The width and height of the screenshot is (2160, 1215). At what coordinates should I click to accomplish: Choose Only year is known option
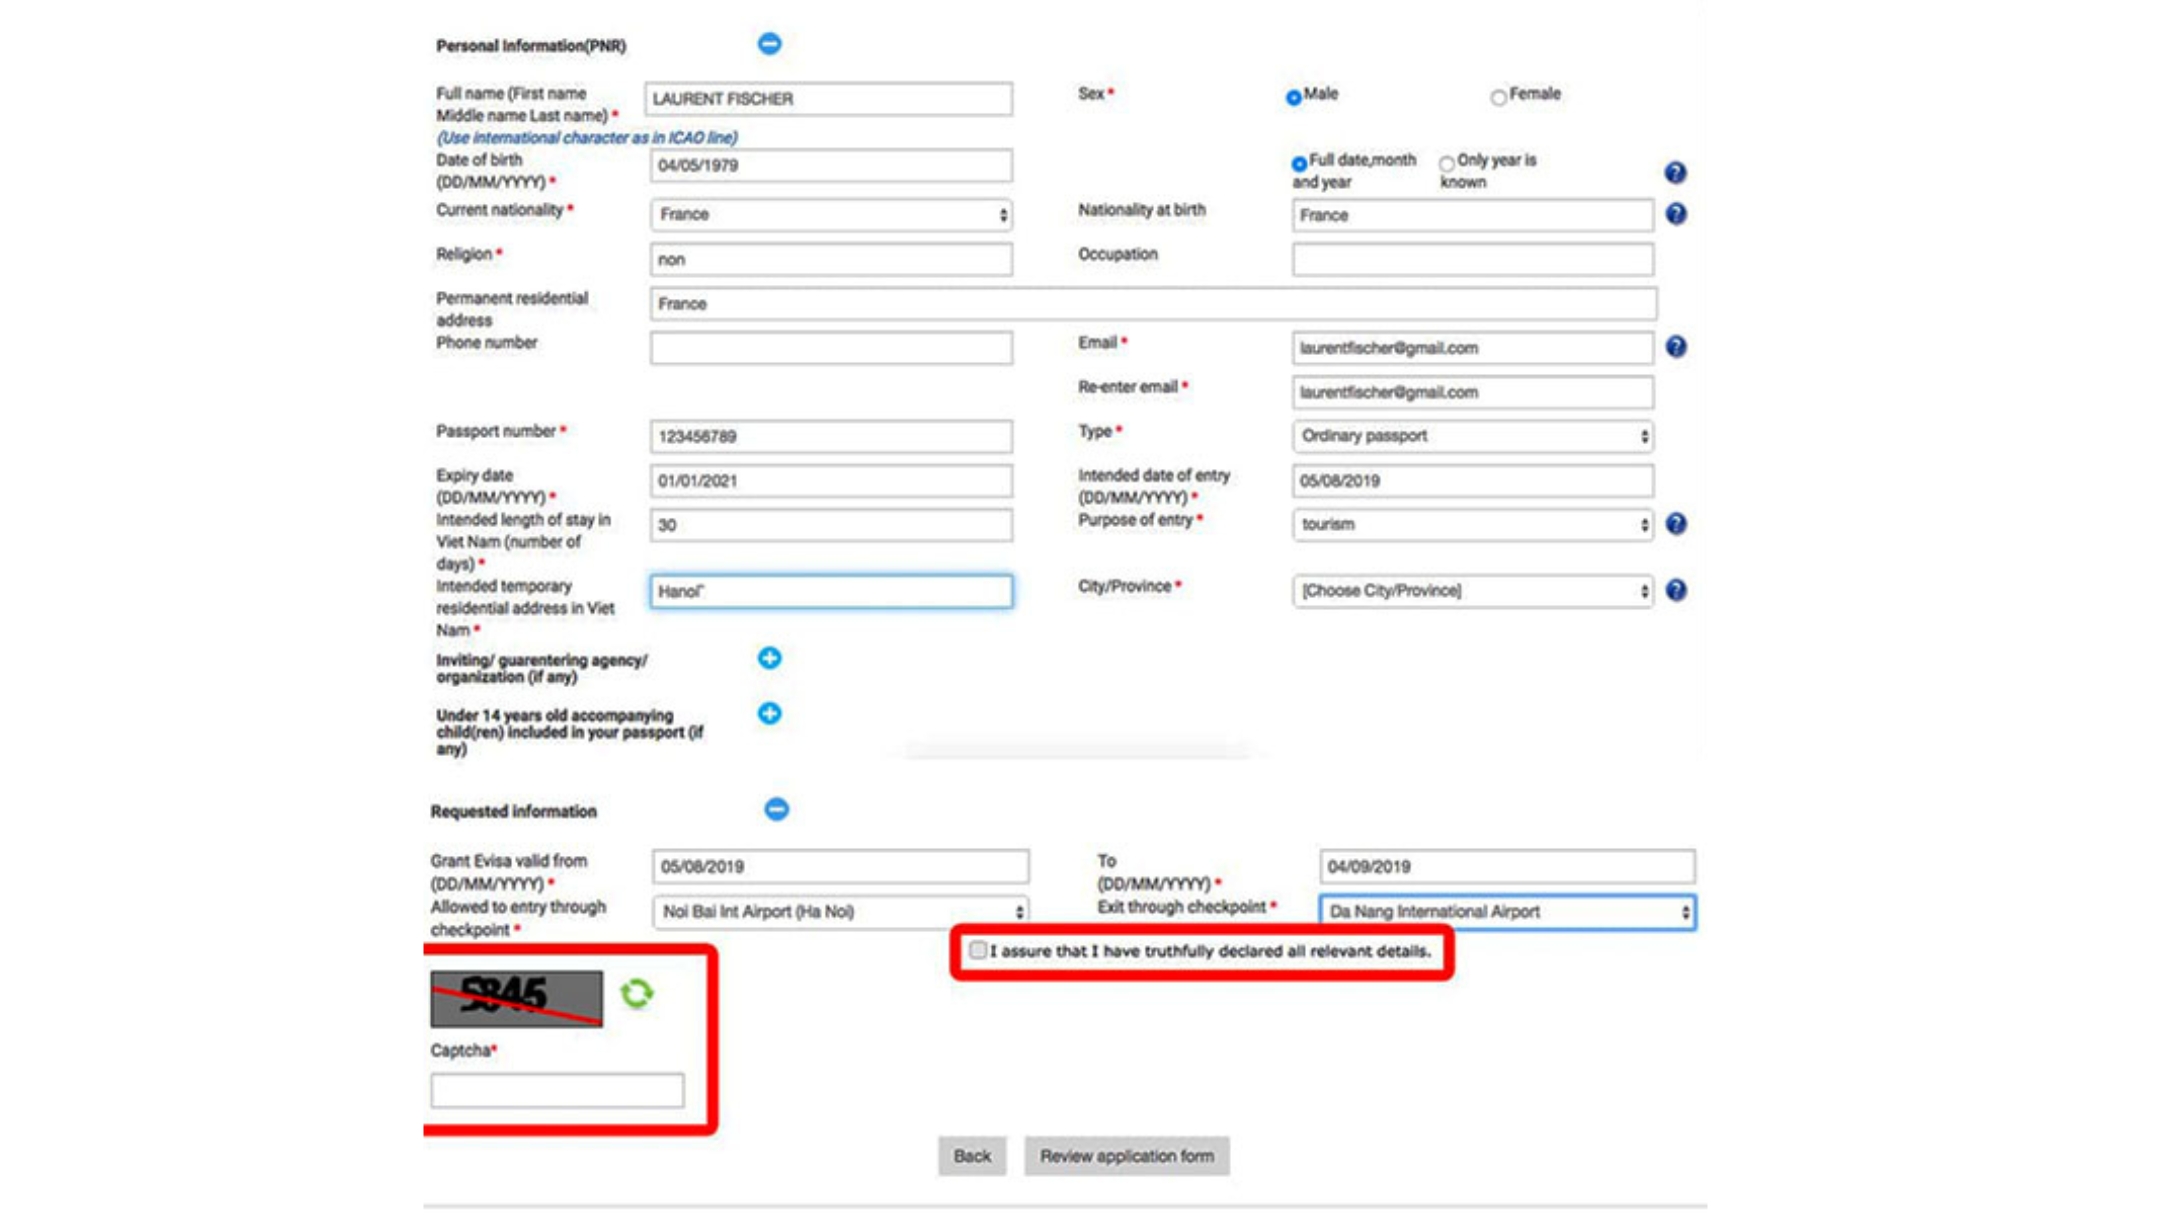point(1446,163)
